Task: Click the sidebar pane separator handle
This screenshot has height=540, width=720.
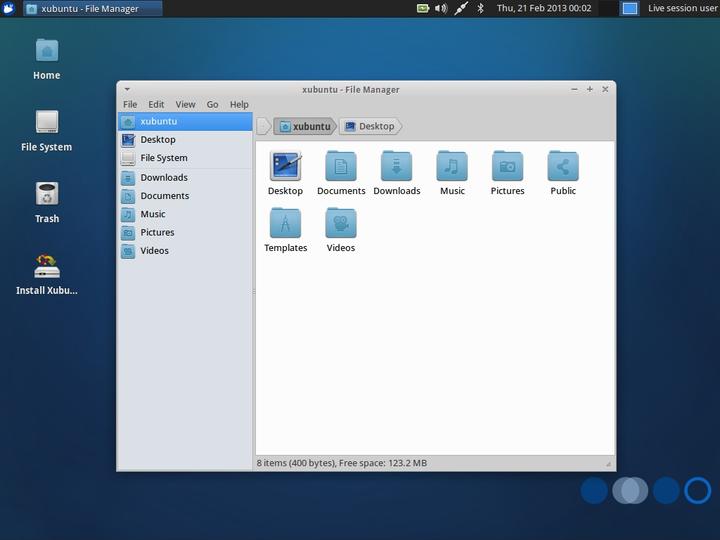Action: (254, 292)
